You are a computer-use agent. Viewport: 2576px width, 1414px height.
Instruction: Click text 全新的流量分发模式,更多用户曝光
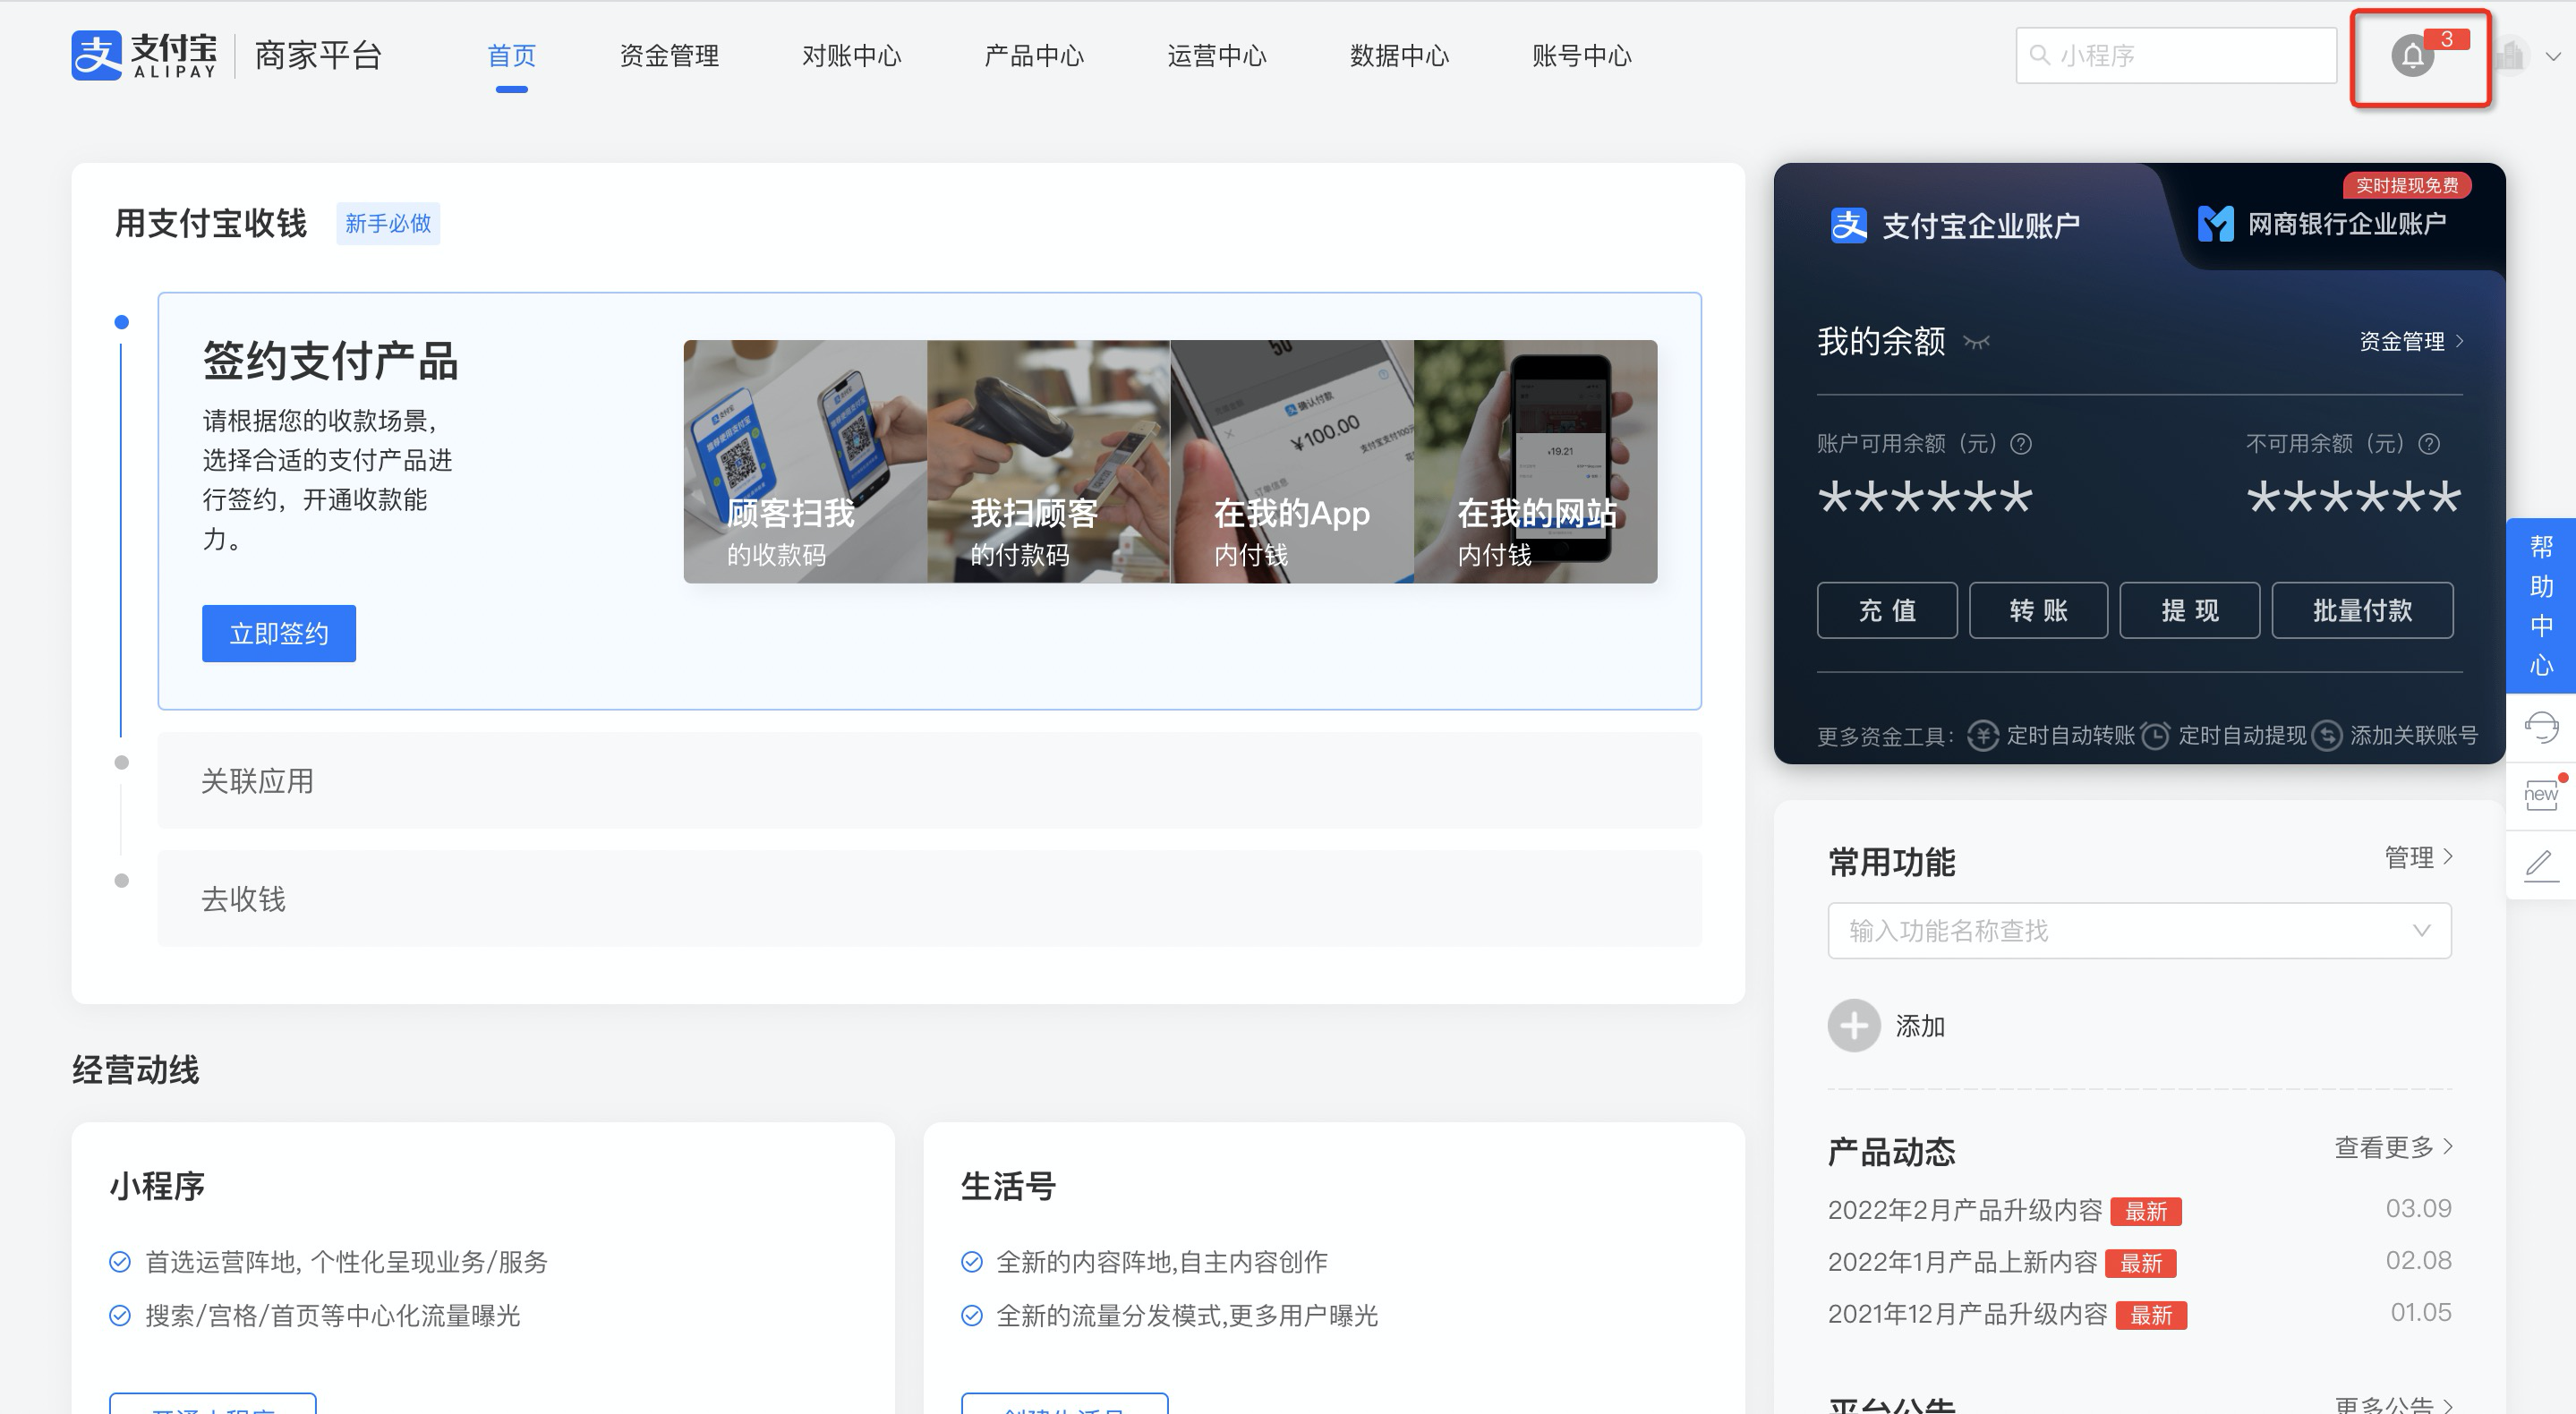coord(1187,1316)
